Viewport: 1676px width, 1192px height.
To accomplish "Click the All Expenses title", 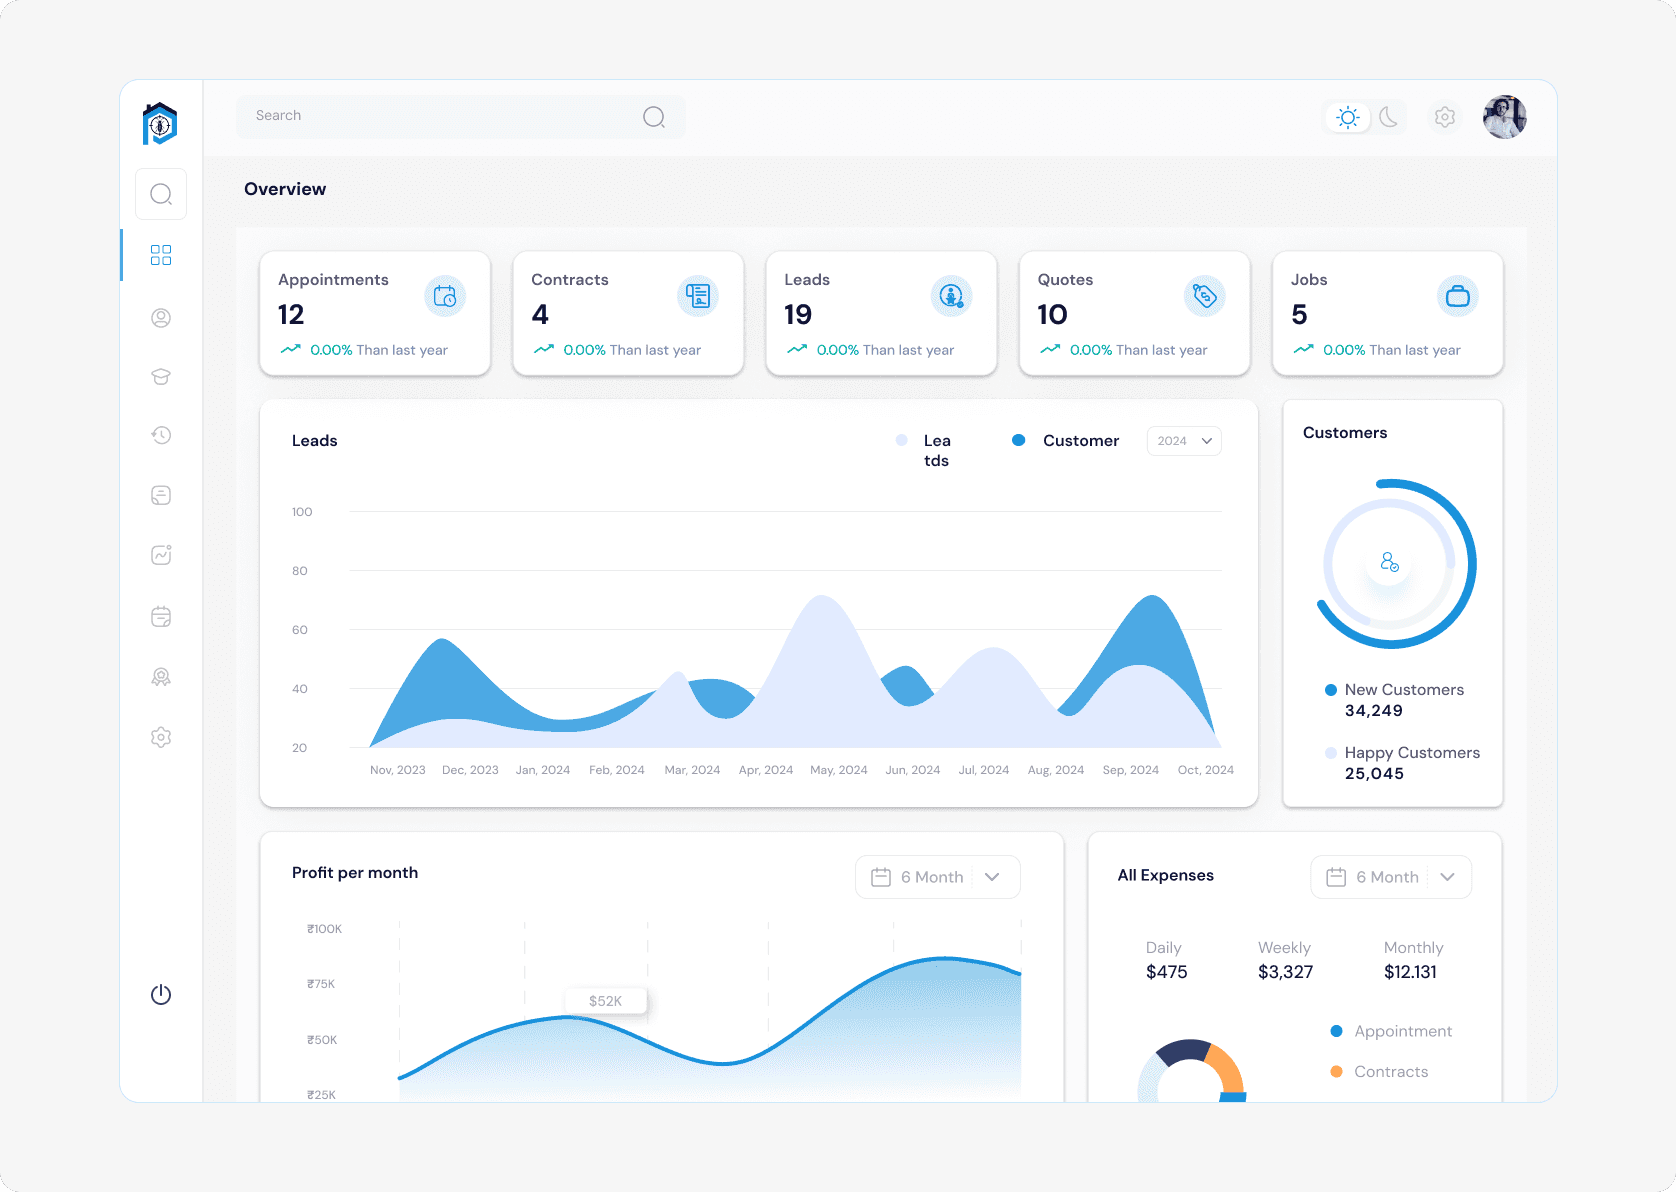I will pos(1165,875).
